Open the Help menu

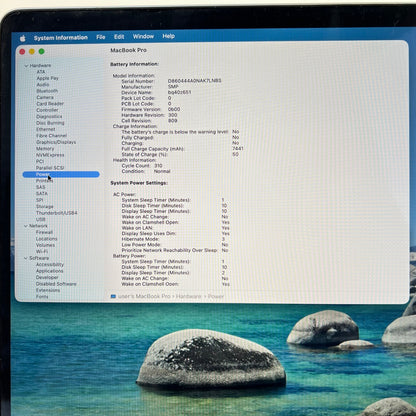[169, 36]
